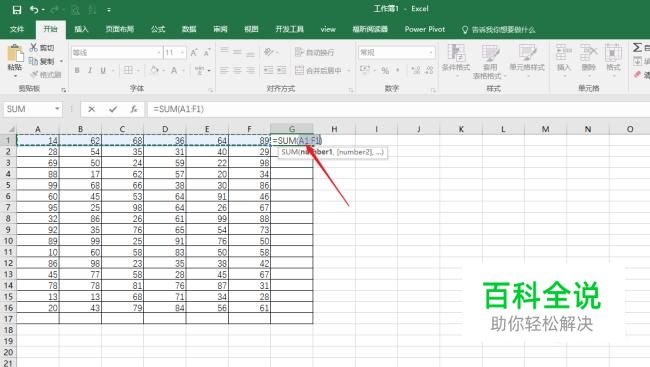The image size is (650, 367).
Task: Open the File tab
Action: [17, 29]
